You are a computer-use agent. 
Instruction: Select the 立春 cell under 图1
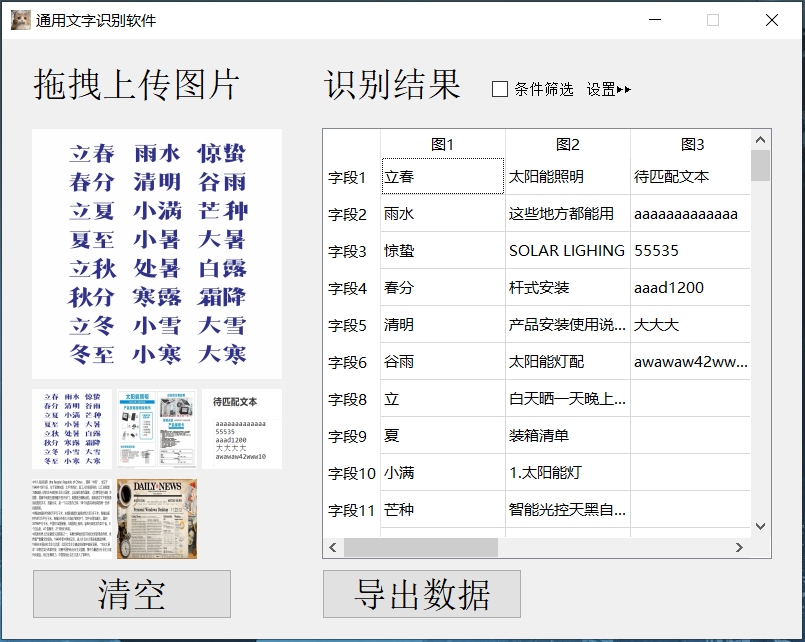[x=441, y=176]
